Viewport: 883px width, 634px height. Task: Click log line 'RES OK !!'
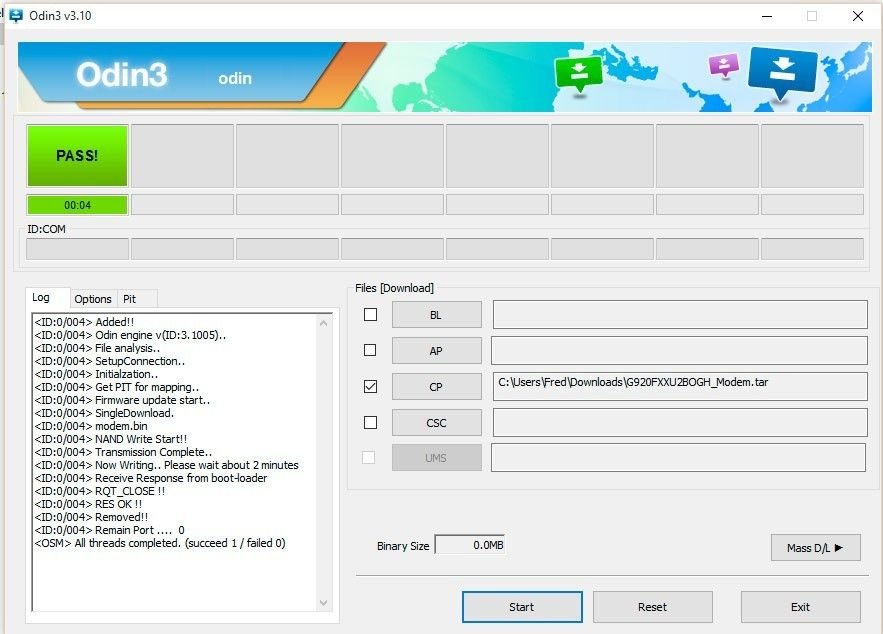(x=88, y=503)
